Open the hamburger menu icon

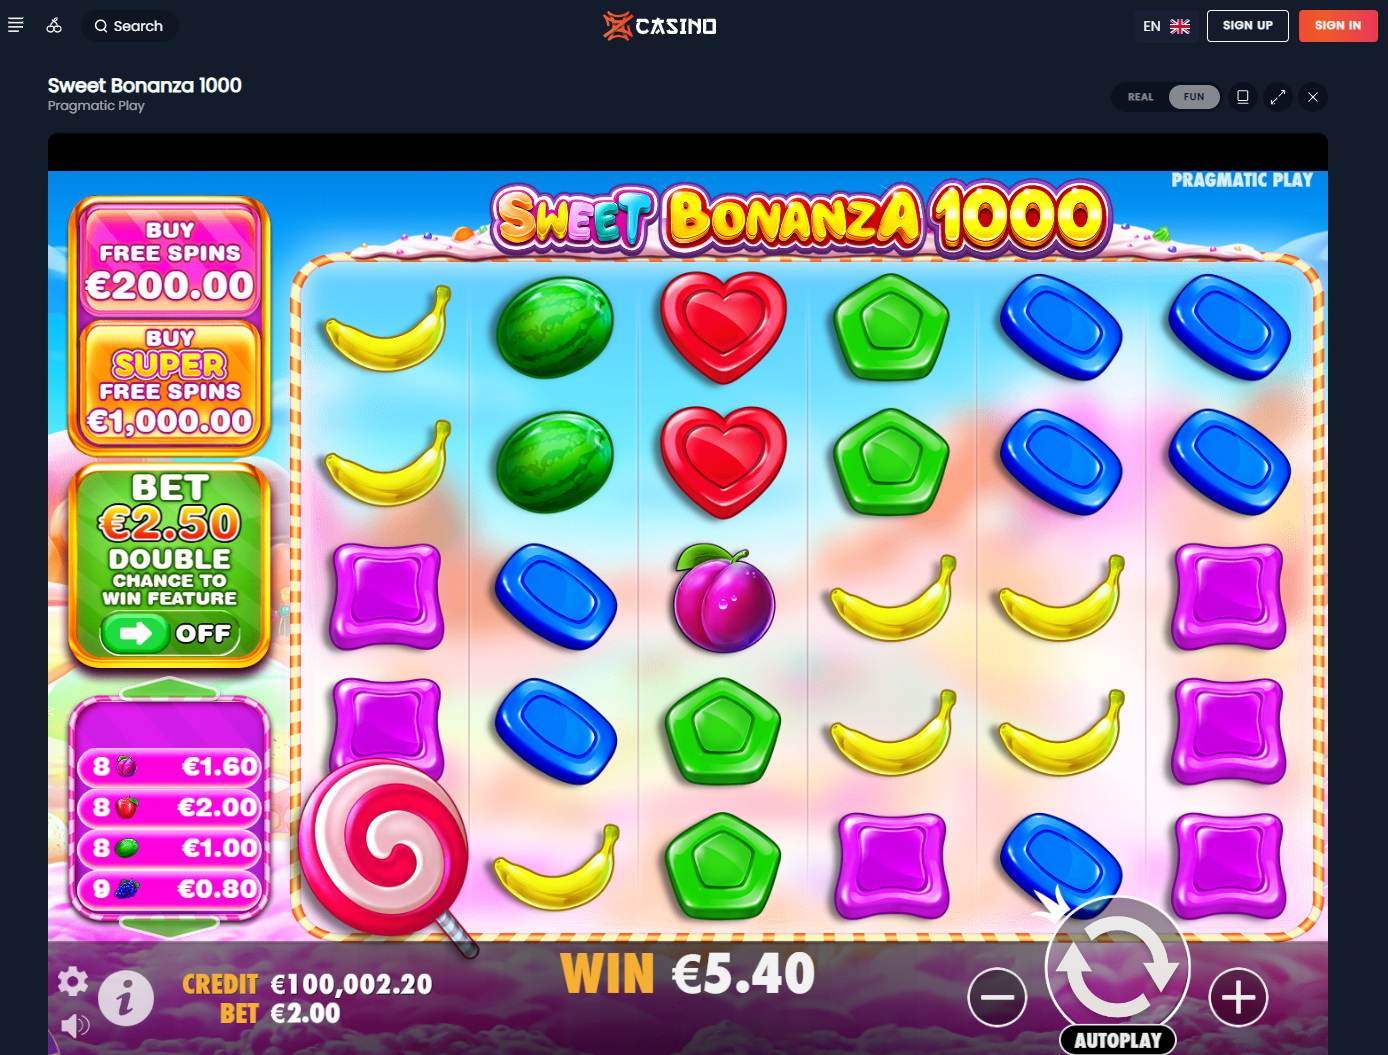[x=16, y=25]
